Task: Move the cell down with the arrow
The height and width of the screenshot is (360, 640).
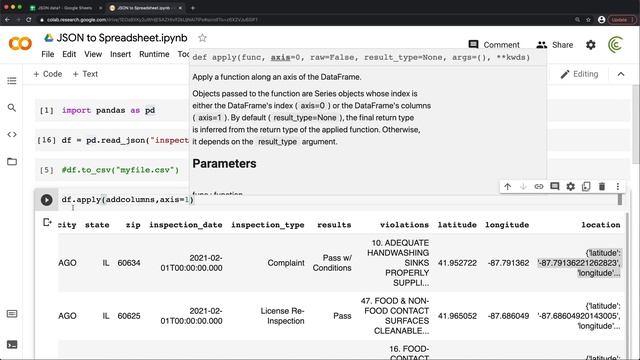Action: pyautogui.click(x=523, y=187)
